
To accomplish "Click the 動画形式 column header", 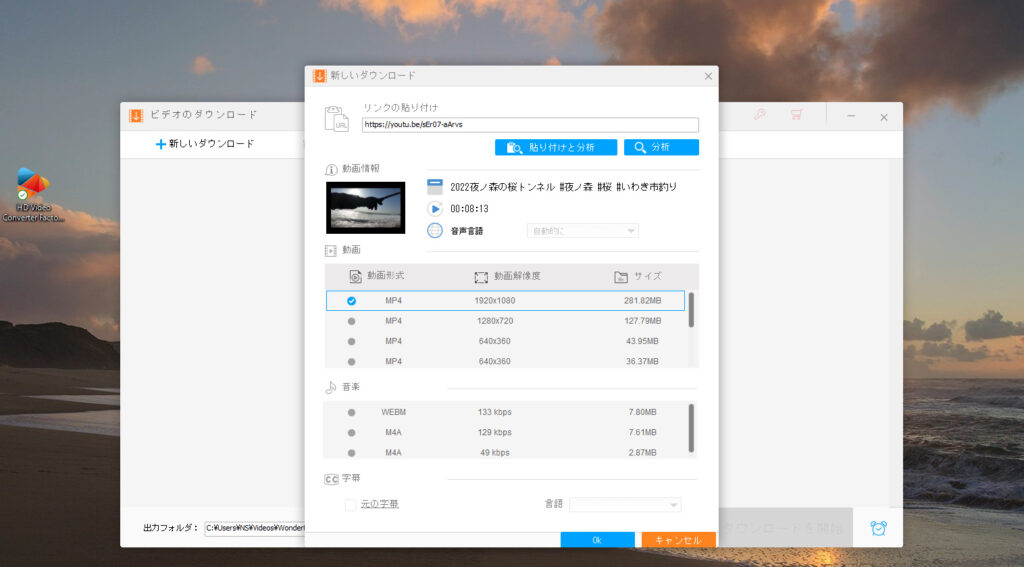I will coord(377,276).
